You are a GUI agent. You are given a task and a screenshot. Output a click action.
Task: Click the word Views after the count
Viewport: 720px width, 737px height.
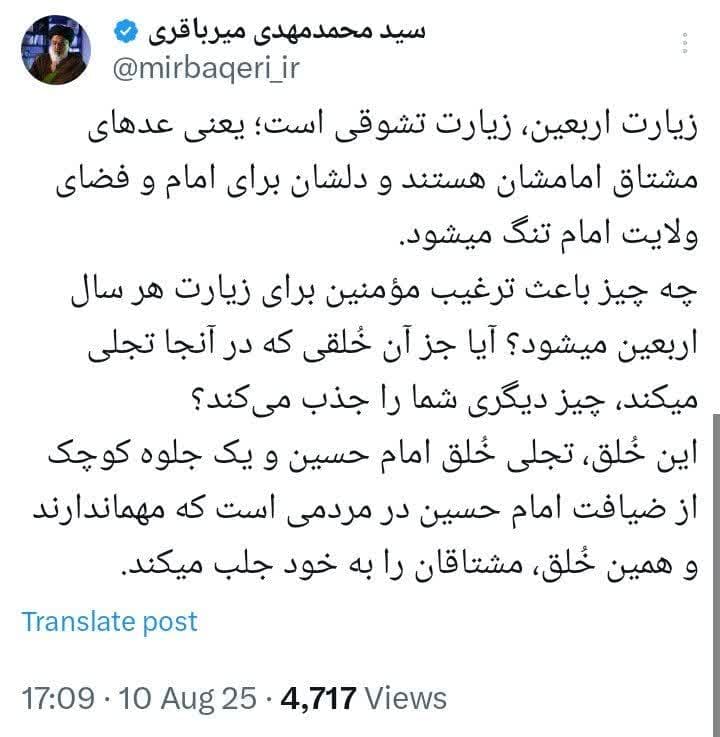coord(406,698)
